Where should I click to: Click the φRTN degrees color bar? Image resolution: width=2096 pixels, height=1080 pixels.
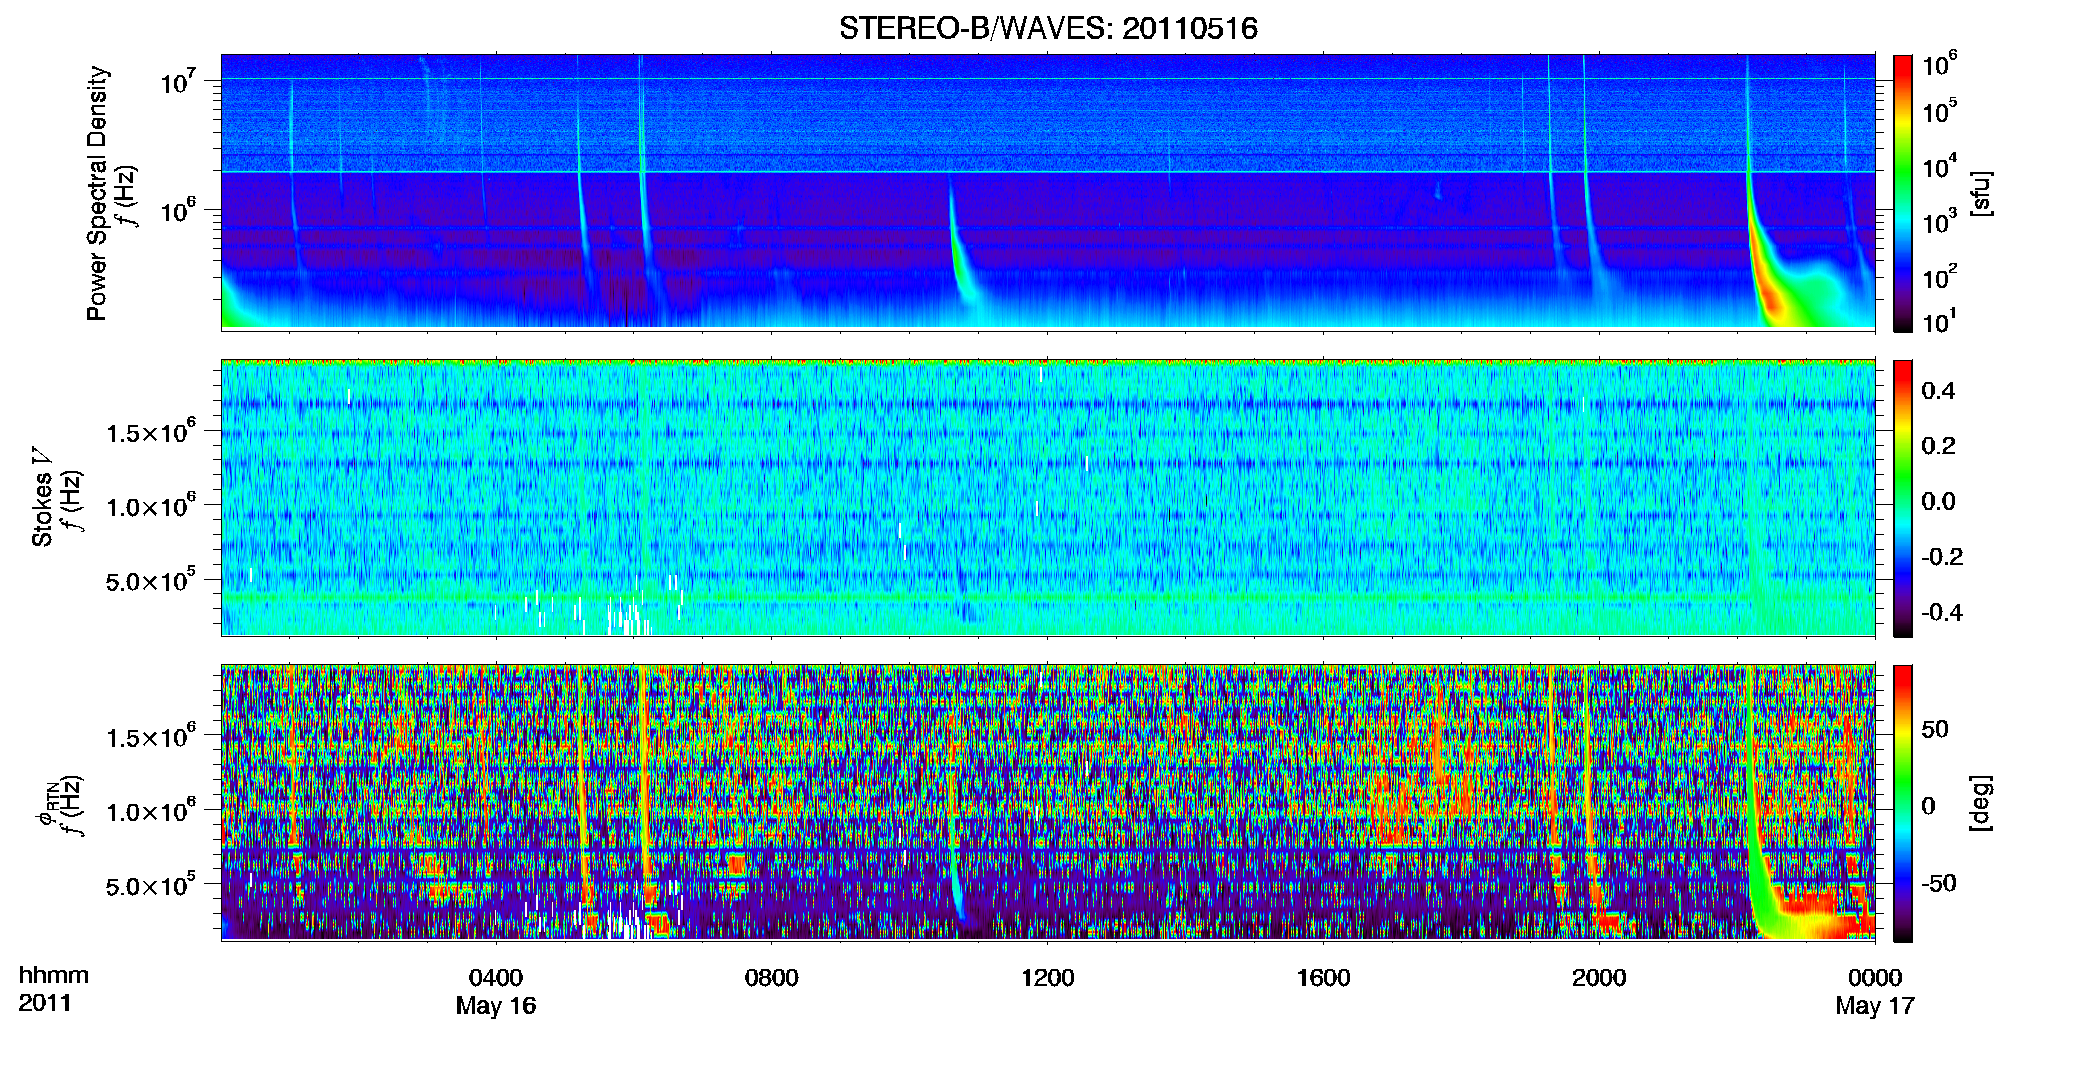1903,803
